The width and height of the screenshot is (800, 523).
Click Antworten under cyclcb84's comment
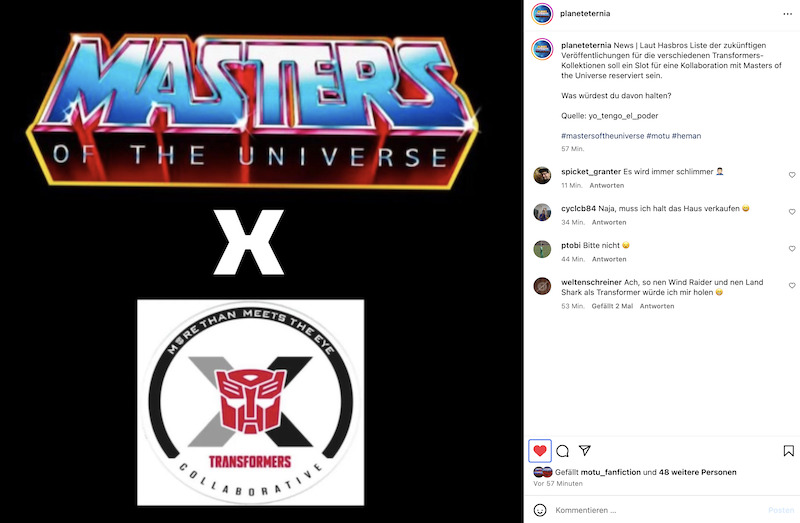point(609,222)
